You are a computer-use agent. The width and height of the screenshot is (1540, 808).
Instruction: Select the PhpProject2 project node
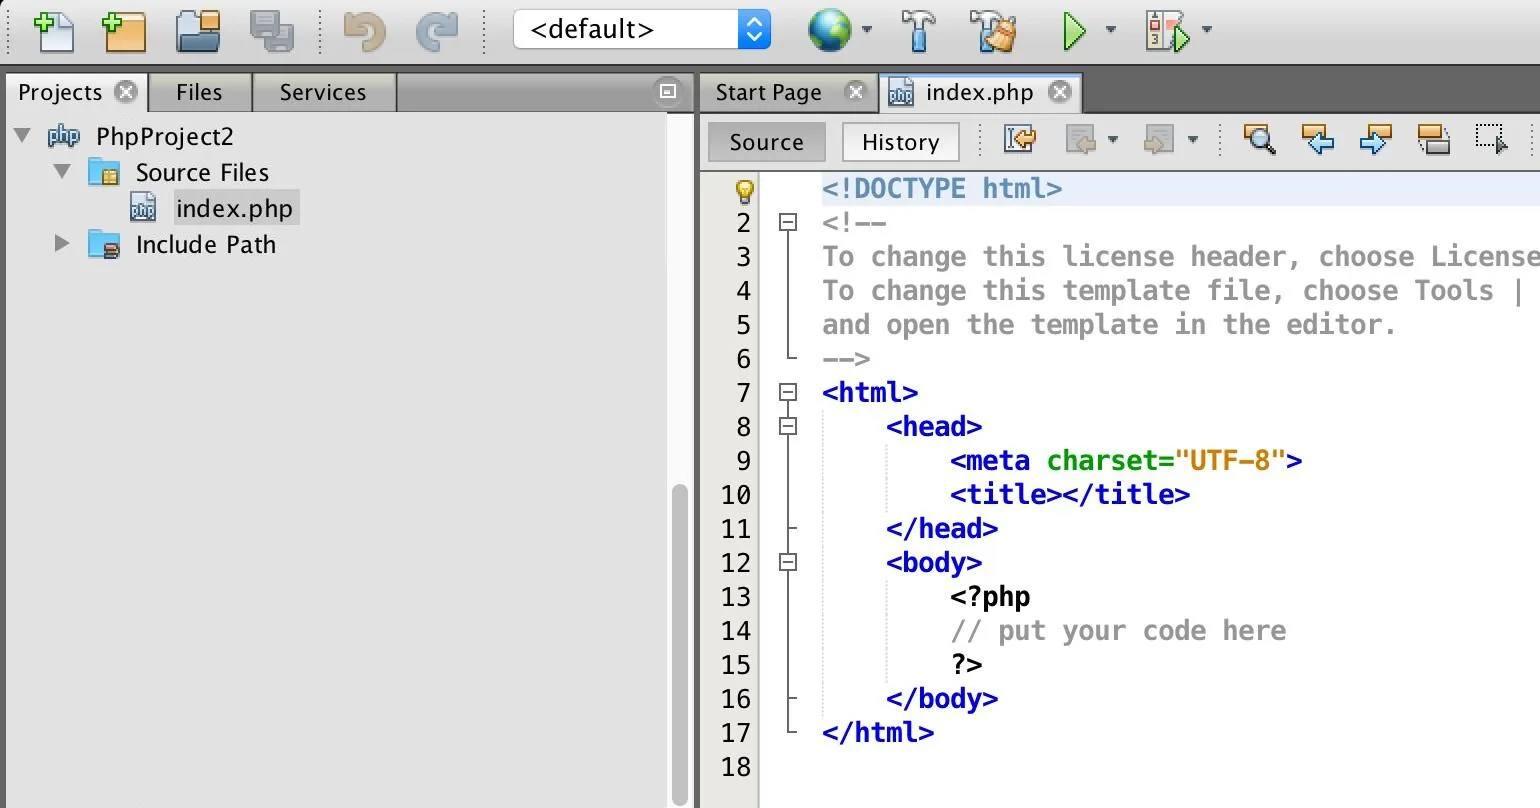(164, 136)
